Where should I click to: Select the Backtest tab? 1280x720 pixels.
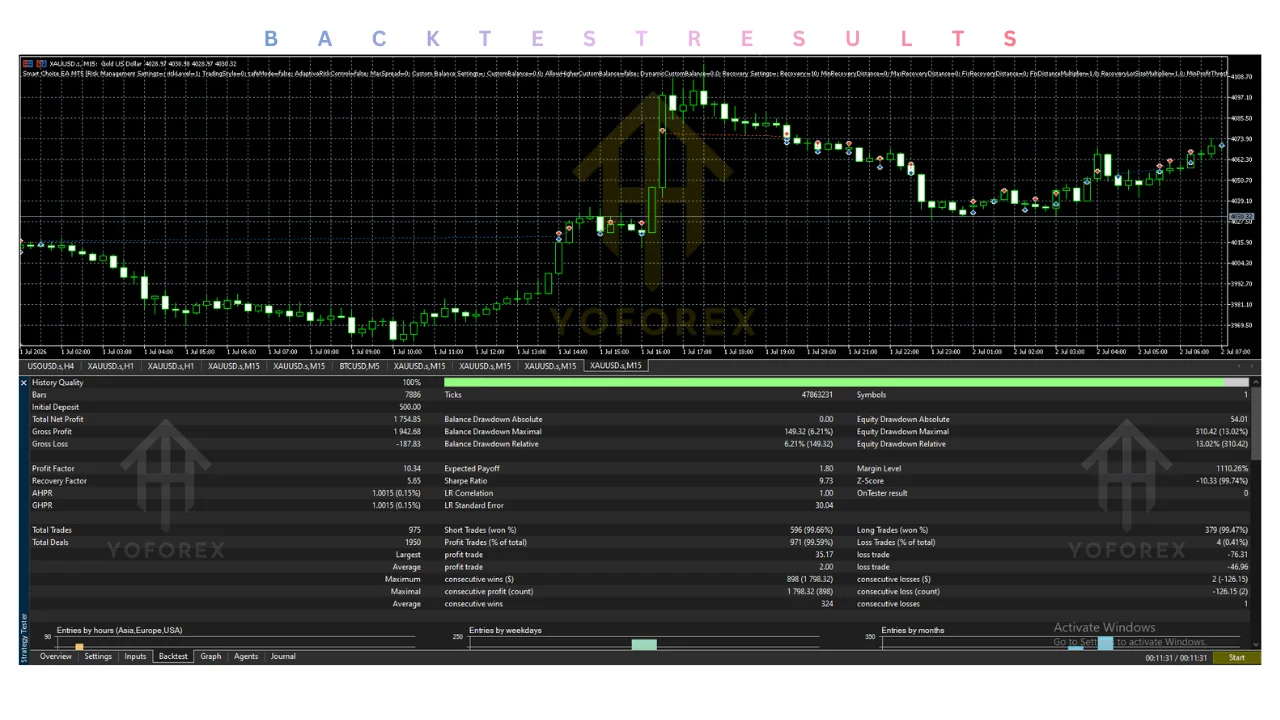click(x=173, y=657)
